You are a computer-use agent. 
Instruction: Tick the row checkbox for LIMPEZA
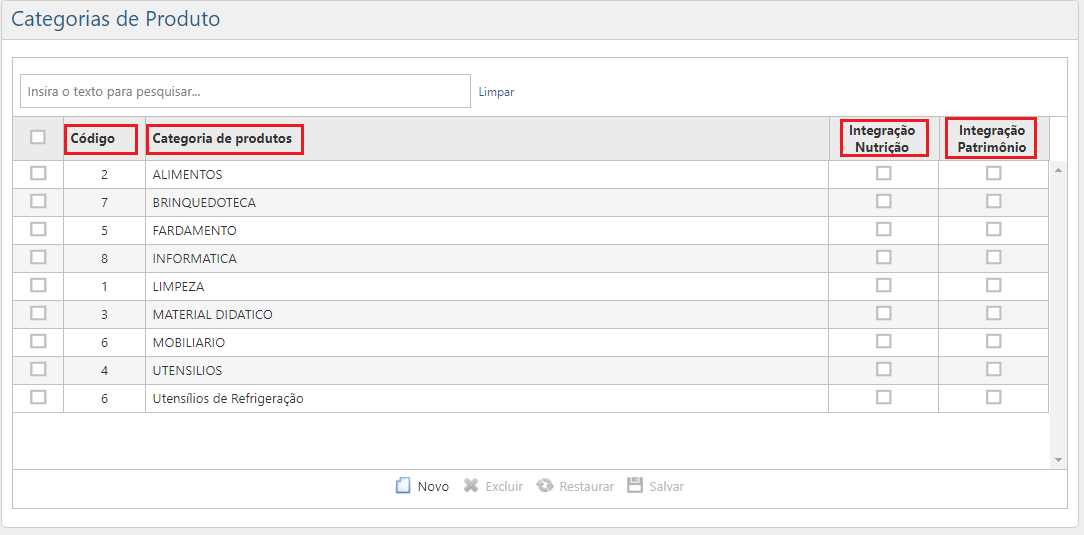click(38, 285)
